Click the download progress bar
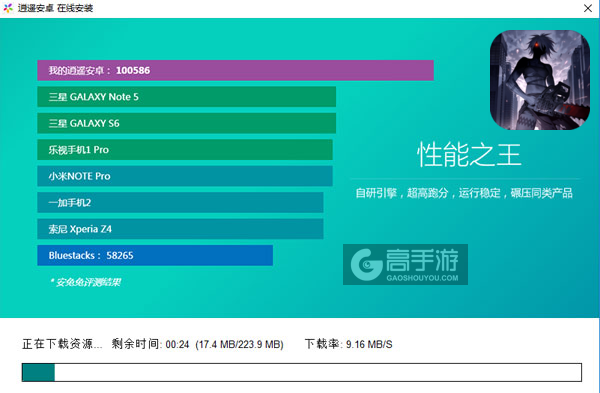This screenshot has height=393, width=600. click(x=302, y=372)
